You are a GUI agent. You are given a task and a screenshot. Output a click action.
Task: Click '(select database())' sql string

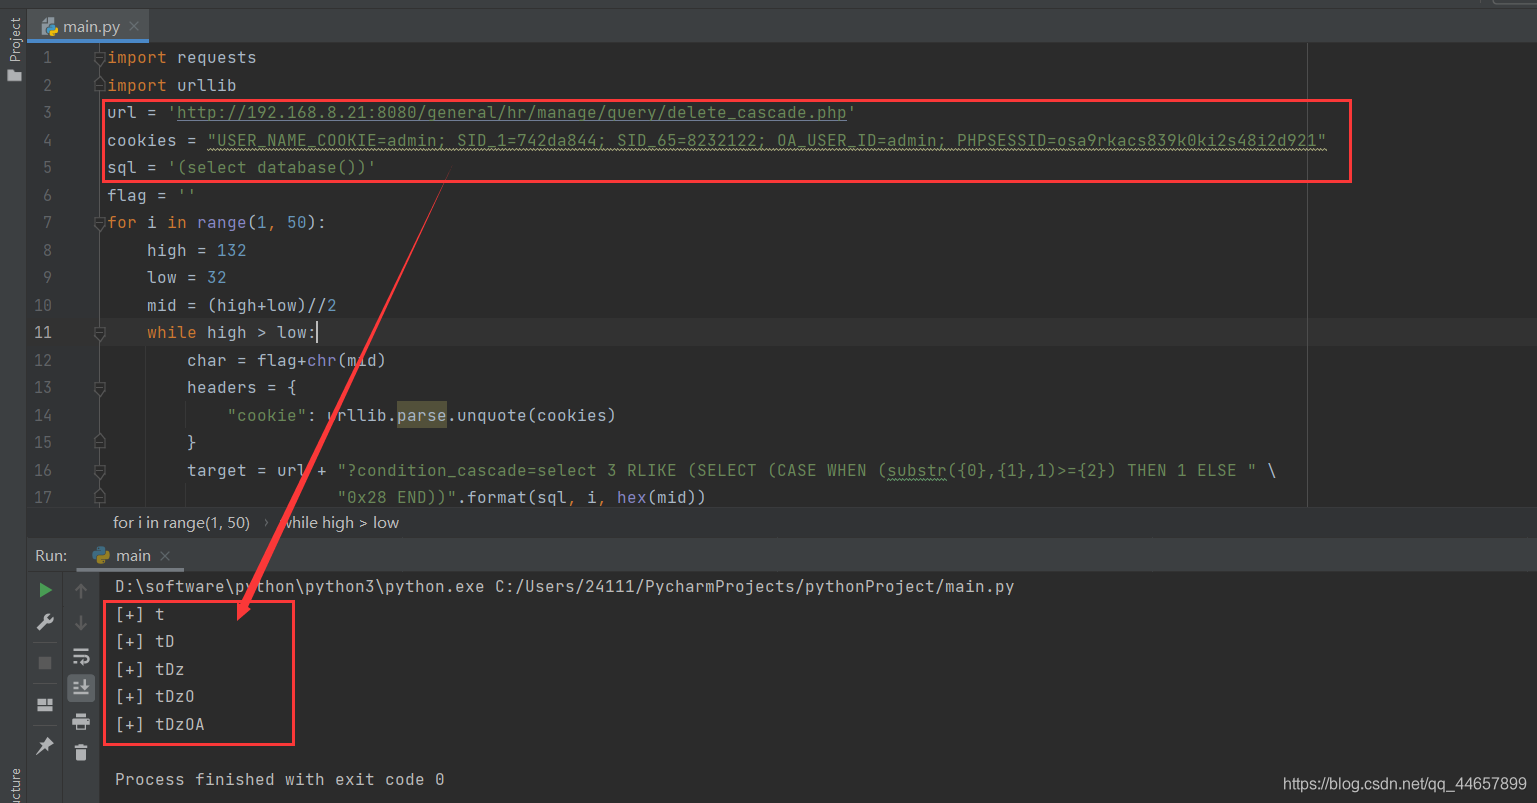pos(271,168)
